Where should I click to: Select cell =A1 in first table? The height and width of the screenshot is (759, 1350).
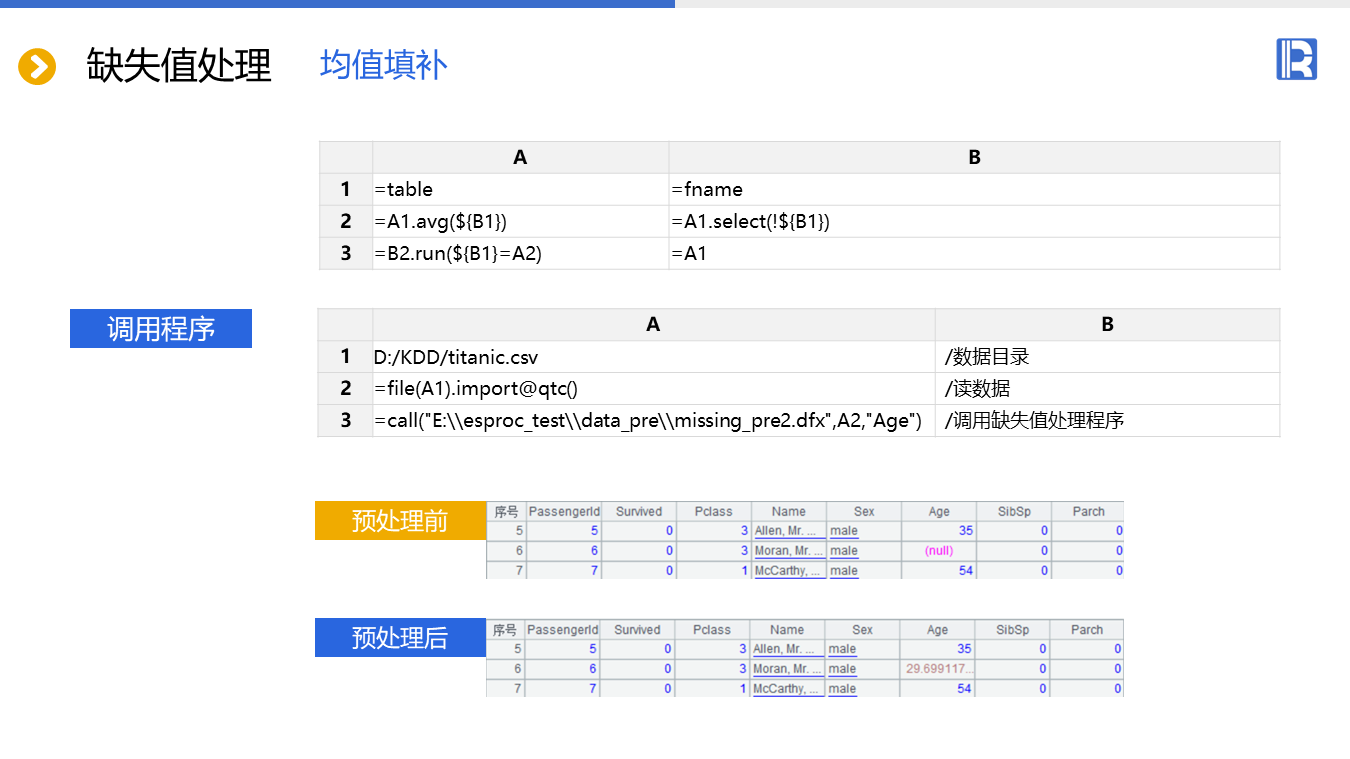tap(974, 254)
